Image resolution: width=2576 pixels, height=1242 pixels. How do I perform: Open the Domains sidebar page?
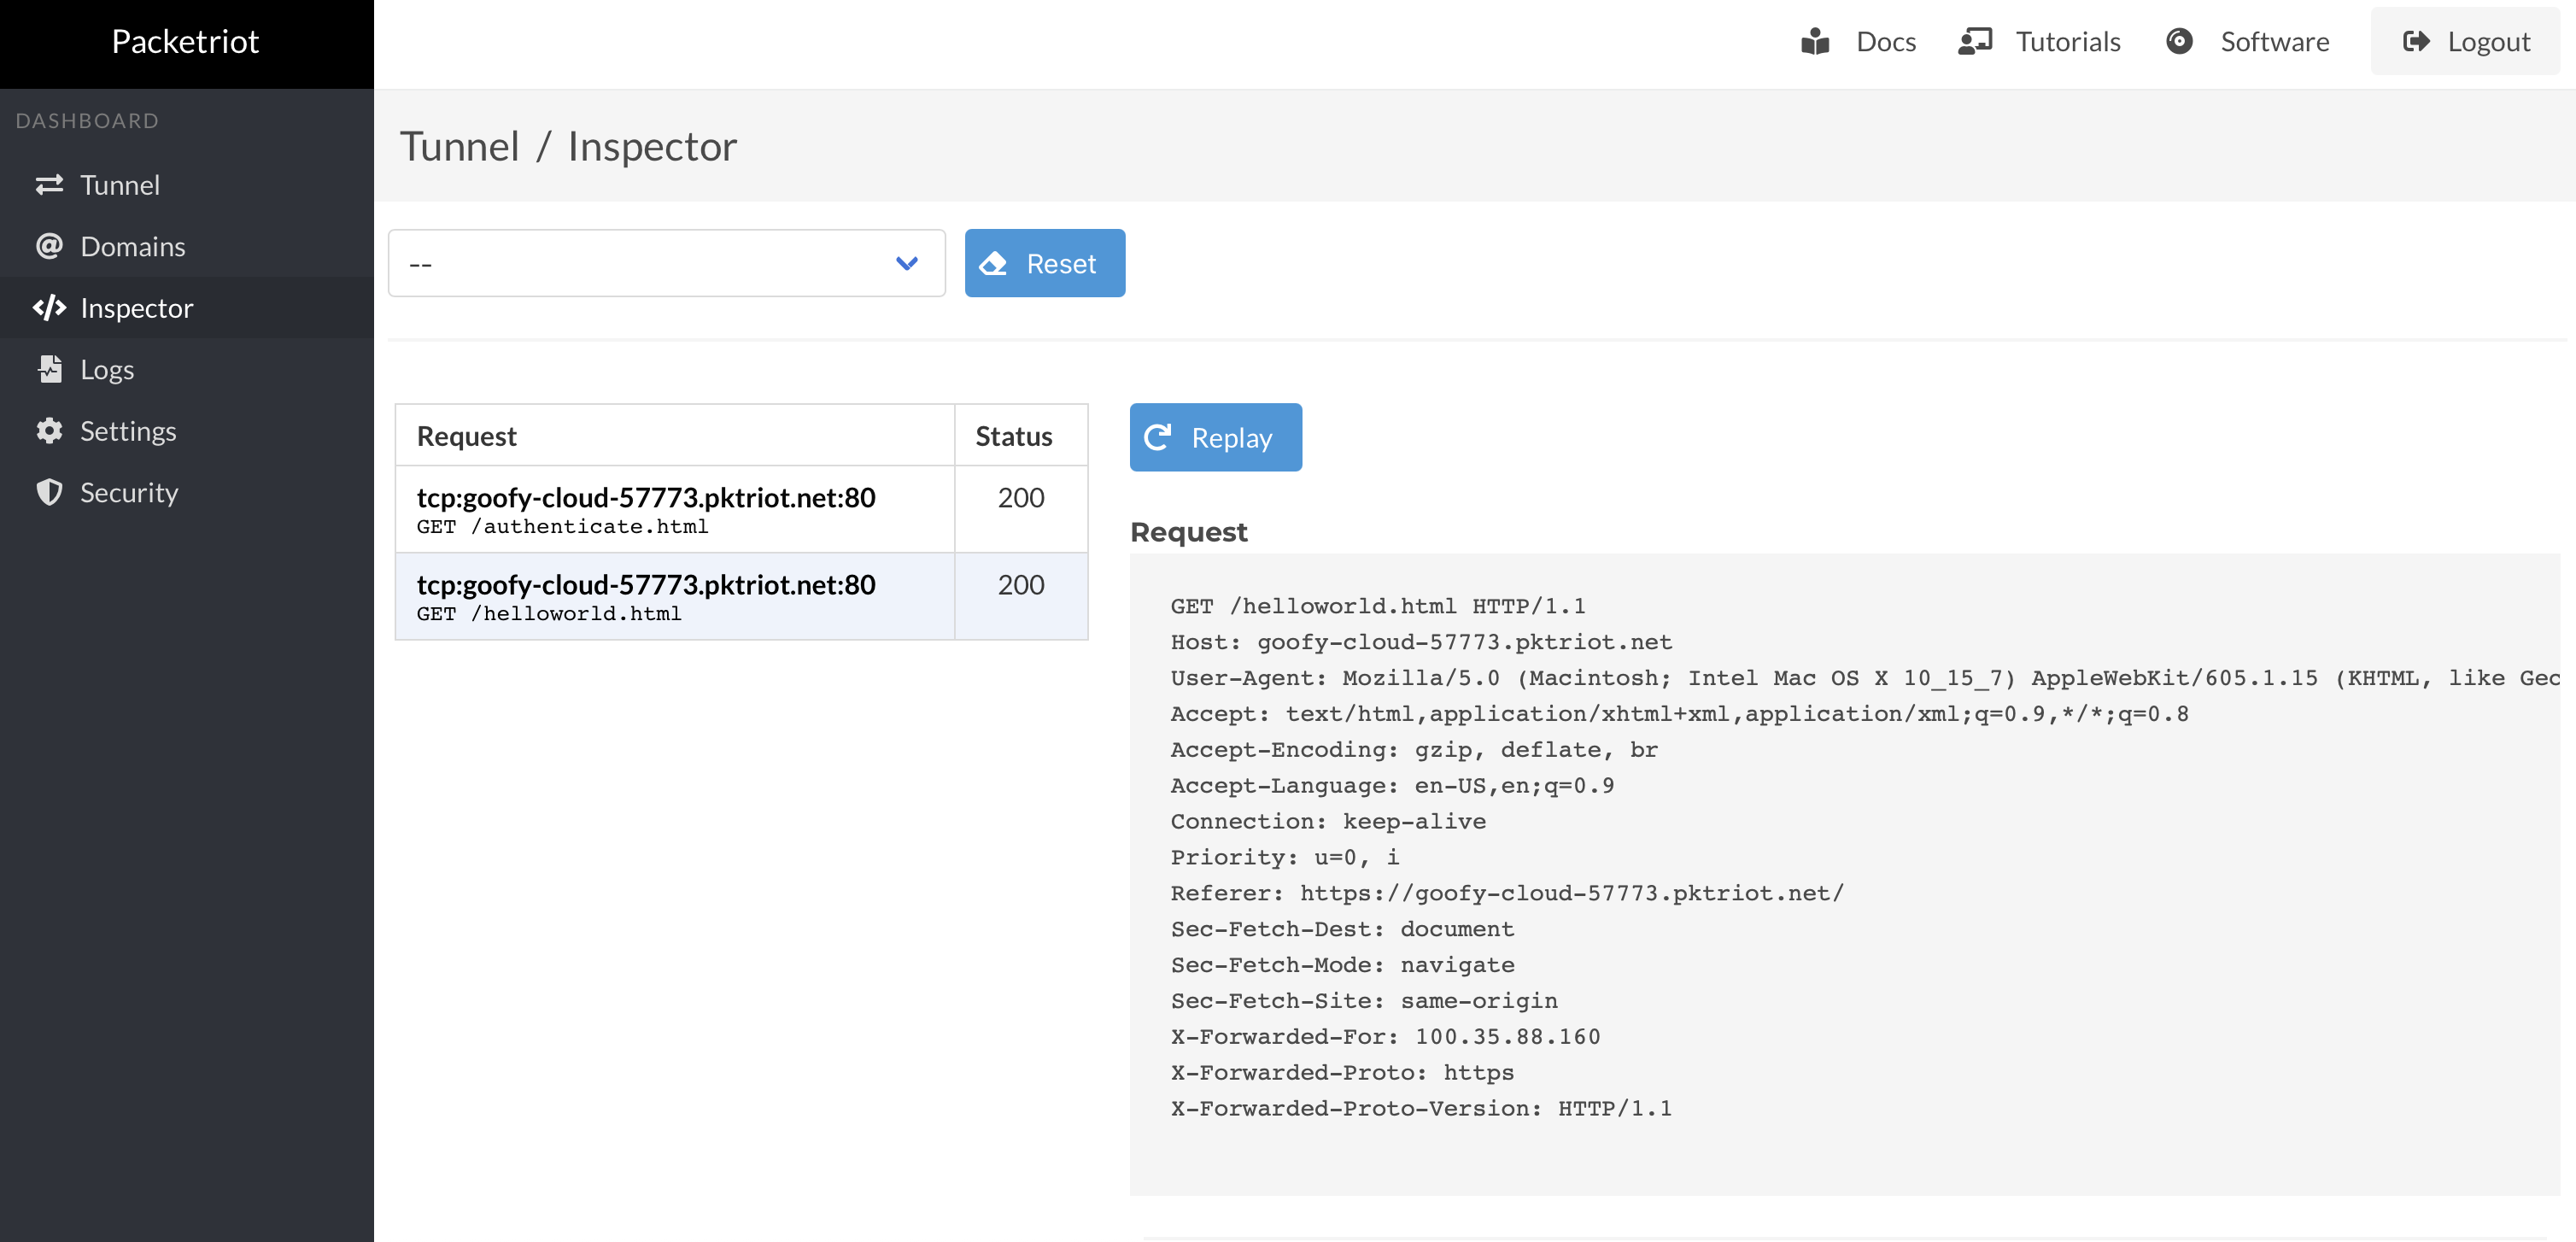tap(187, 246)
